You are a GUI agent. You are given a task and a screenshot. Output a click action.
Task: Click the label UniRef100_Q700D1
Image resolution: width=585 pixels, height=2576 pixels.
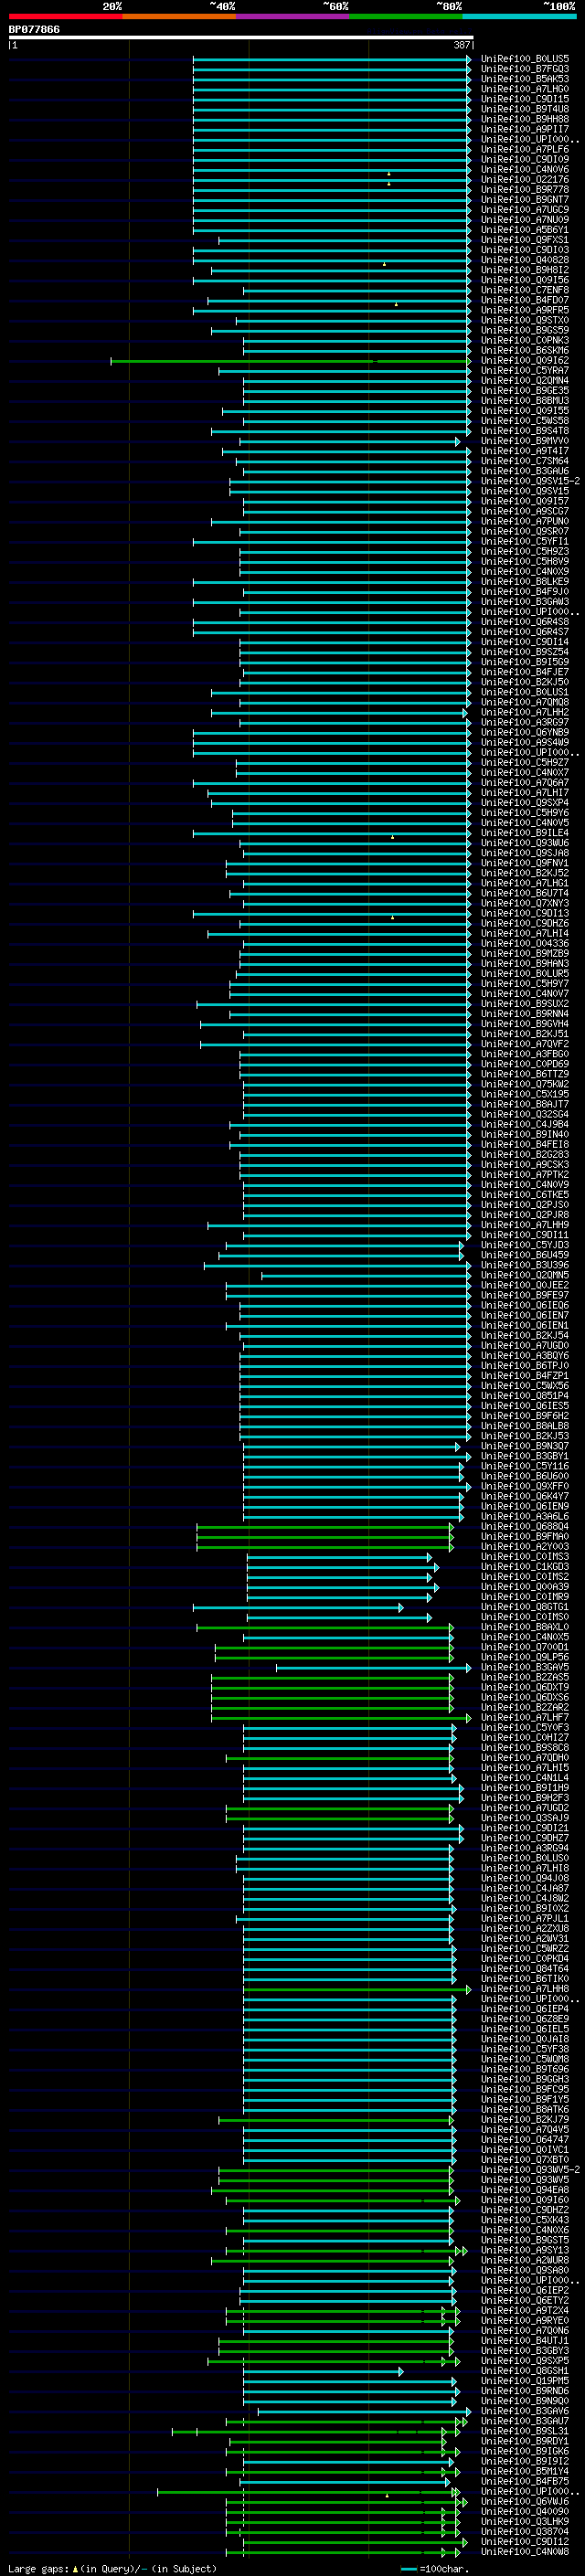[x=525, y=1647]
